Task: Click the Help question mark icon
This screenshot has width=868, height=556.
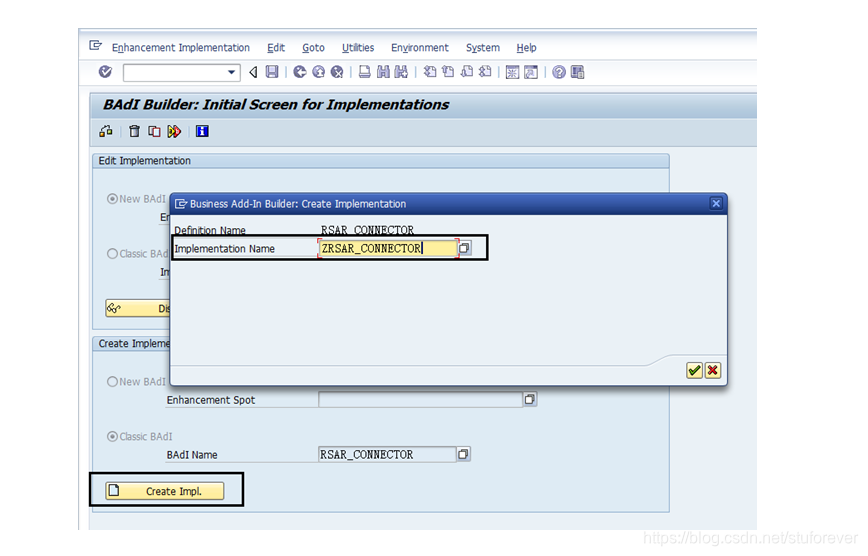Action: click(559, 72)
